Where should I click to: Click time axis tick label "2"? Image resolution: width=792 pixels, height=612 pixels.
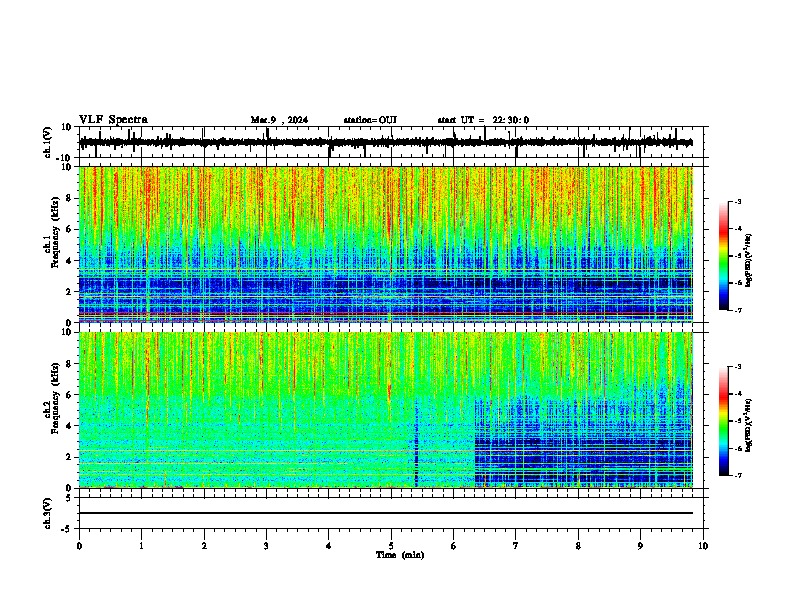pyautogui.click(x=204, y=546)
